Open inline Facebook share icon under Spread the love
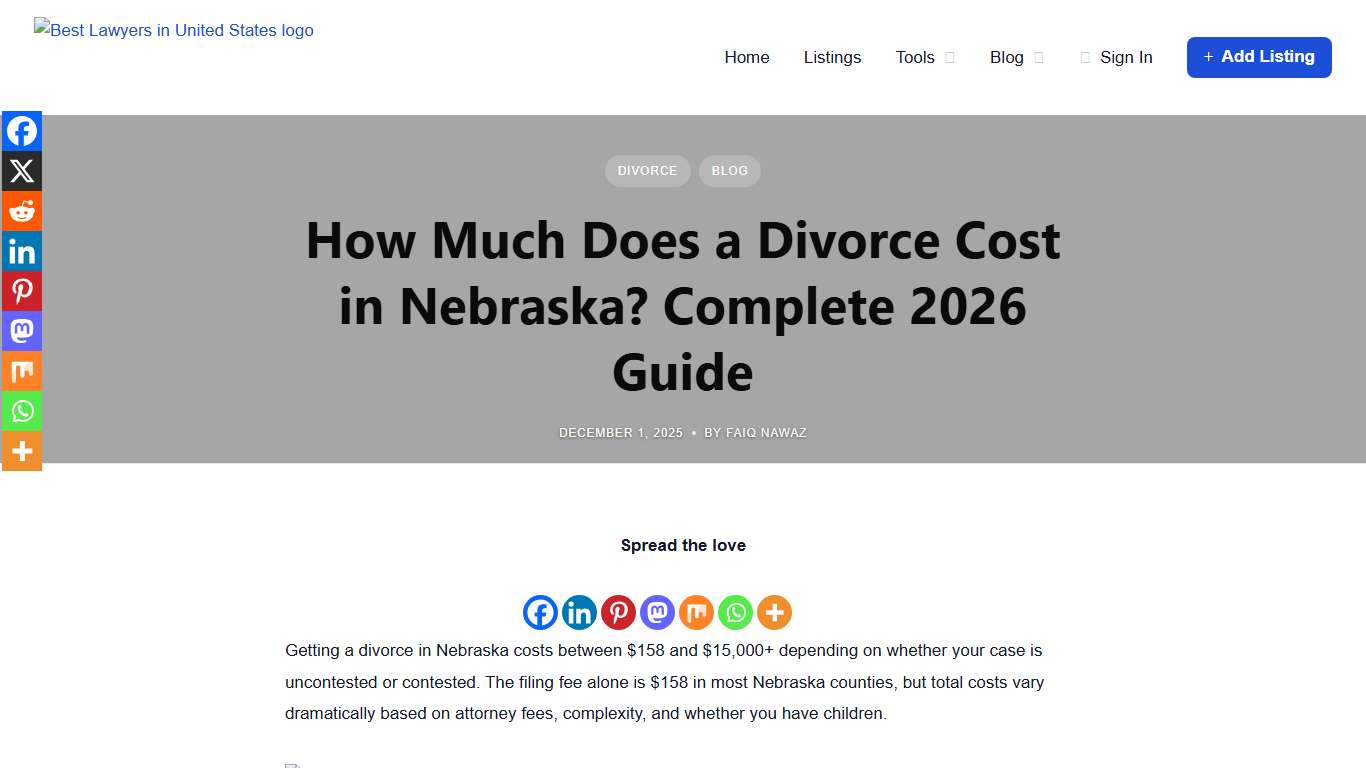 [540, 612]
